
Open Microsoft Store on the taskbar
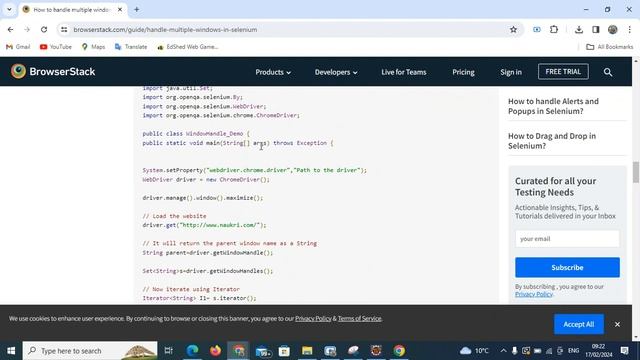click(284, 351)
